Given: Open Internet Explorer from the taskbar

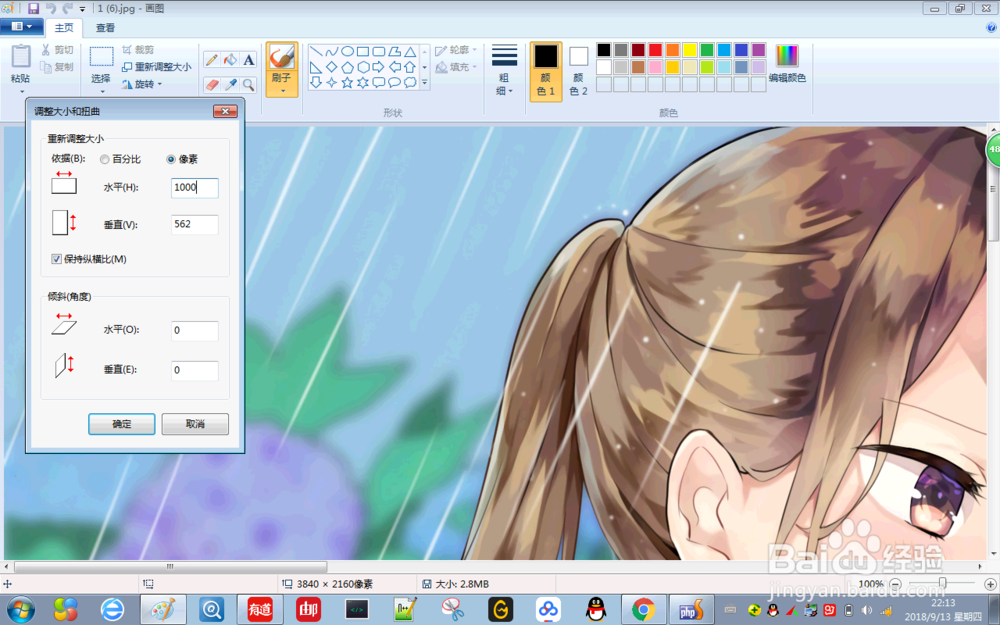Looking at the screenshot, I should click(113, 610).
